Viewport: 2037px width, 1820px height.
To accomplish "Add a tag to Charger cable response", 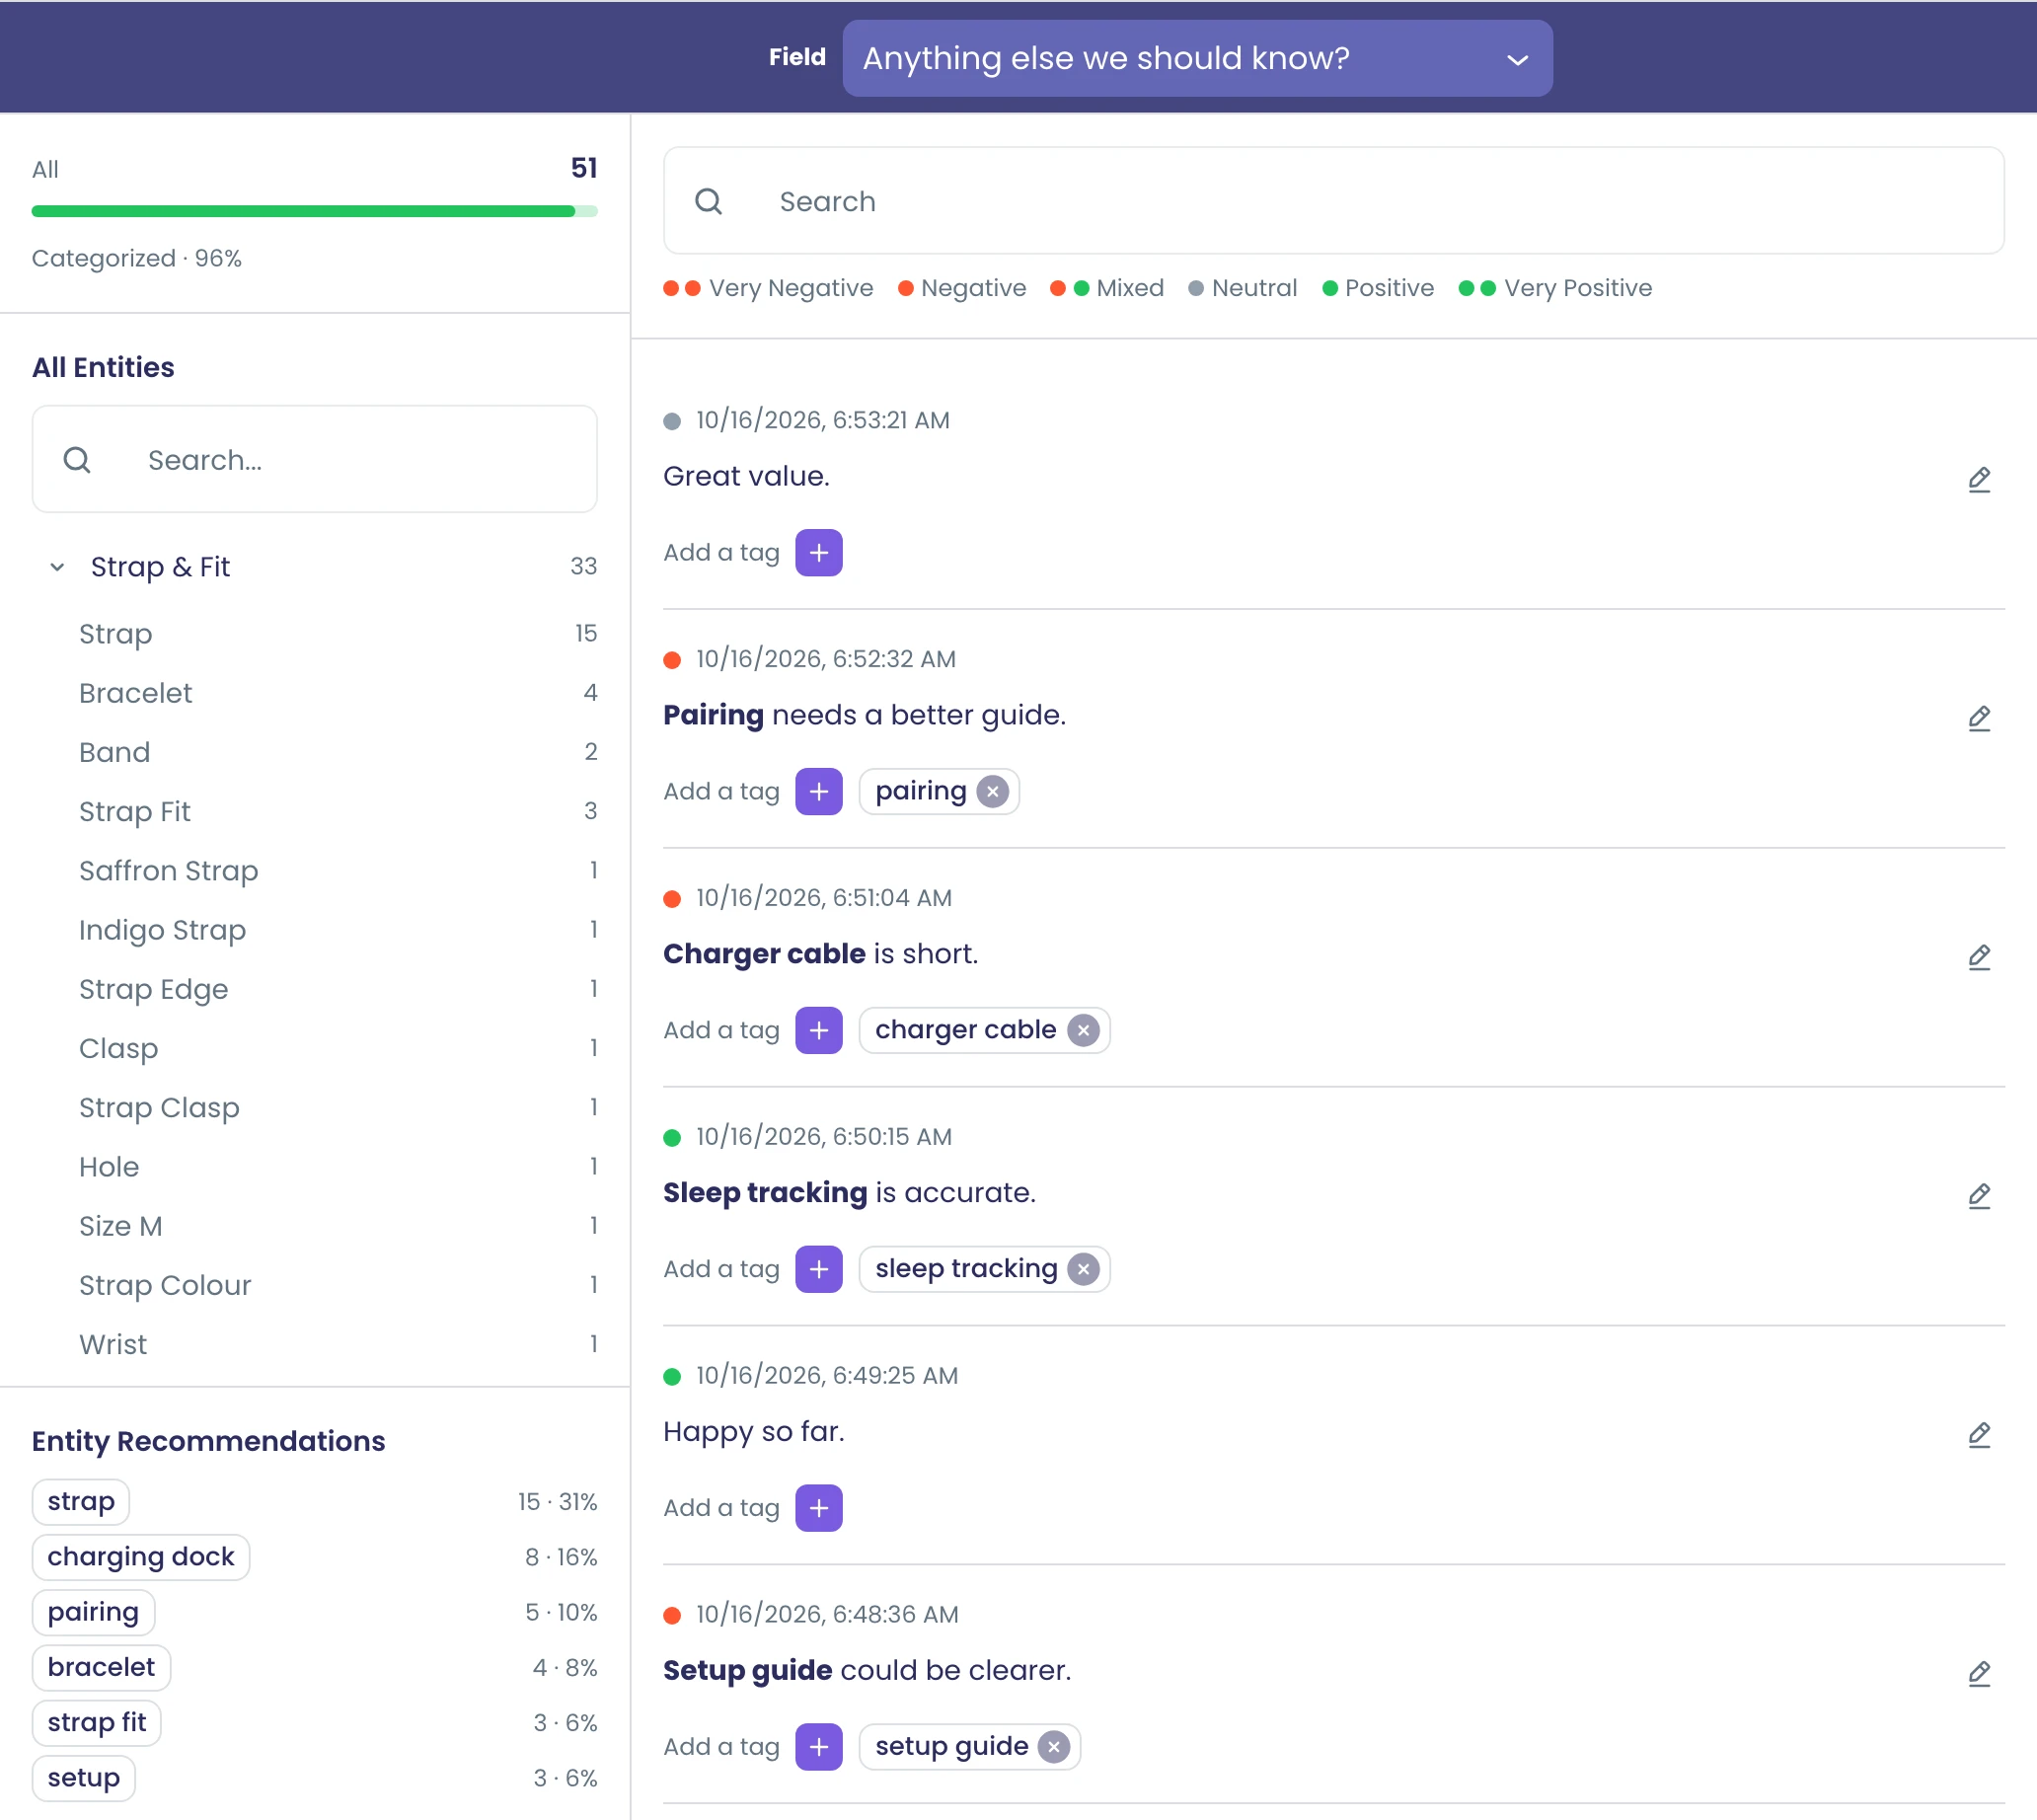I will pos(818,1031).
